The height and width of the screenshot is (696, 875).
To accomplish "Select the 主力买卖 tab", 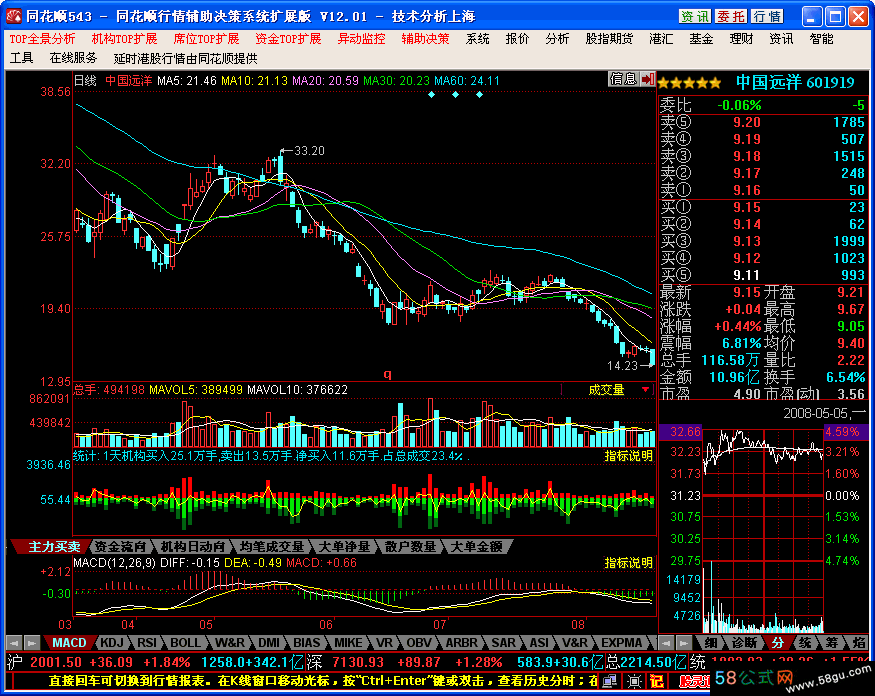I will 54,547.
